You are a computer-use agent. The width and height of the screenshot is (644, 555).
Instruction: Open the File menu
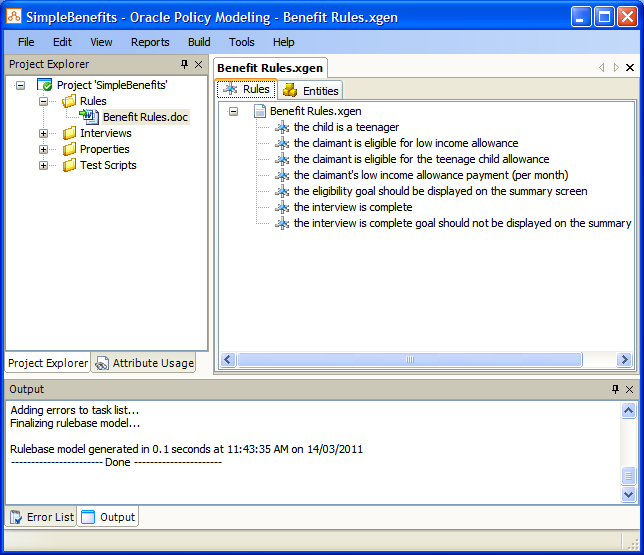click(x=26, y=42)
